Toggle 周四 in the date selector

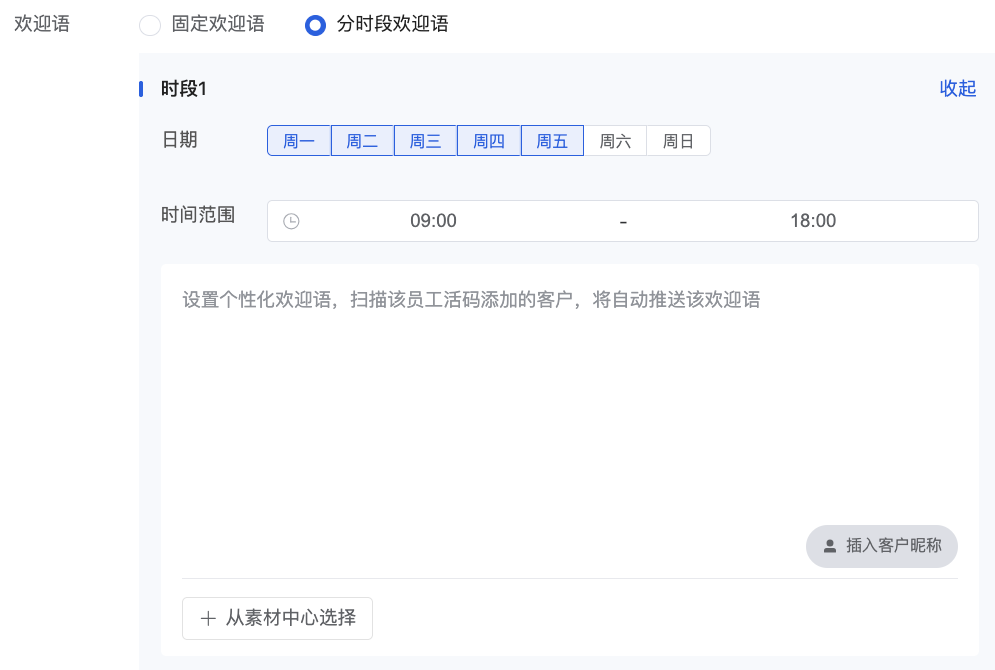pyautogui.click(x=489, y=141)
